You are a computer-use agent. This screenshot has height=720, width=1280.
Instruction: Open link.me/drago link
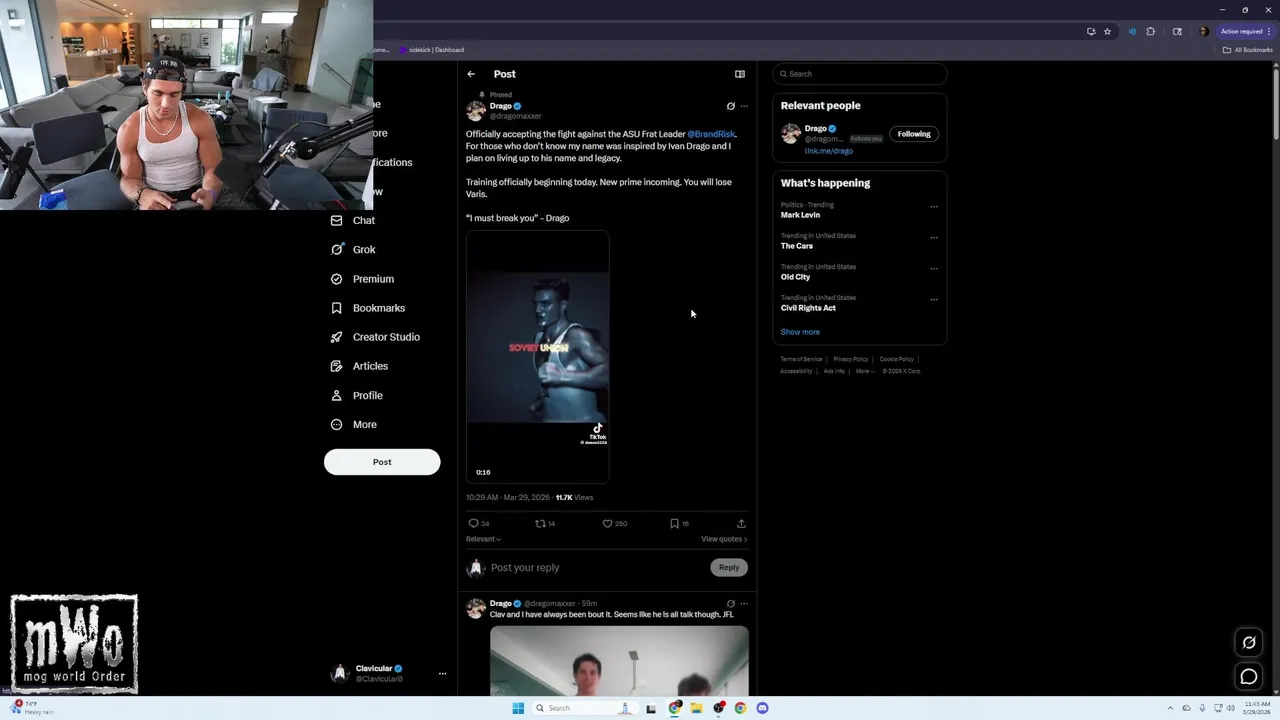829,151
